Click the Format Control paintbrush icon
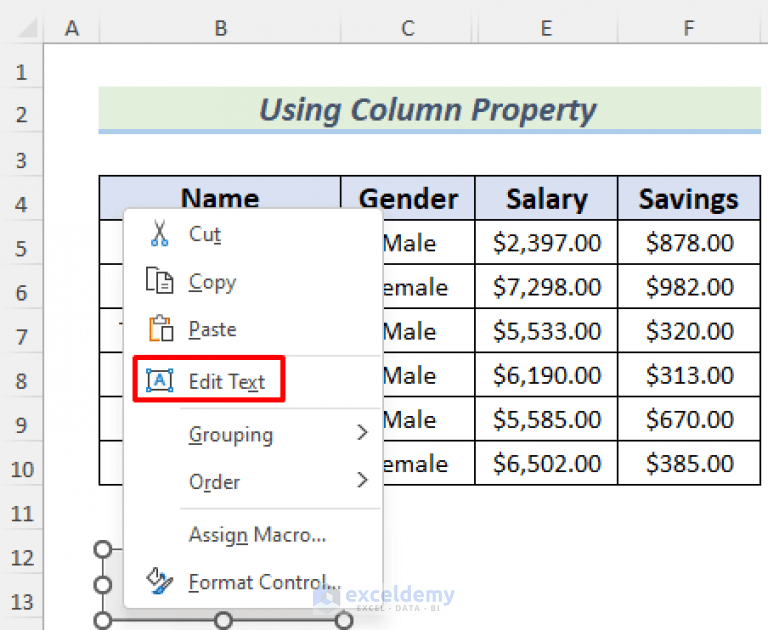Viewport: 768px width, 630px height. click(x=160, y=581)
